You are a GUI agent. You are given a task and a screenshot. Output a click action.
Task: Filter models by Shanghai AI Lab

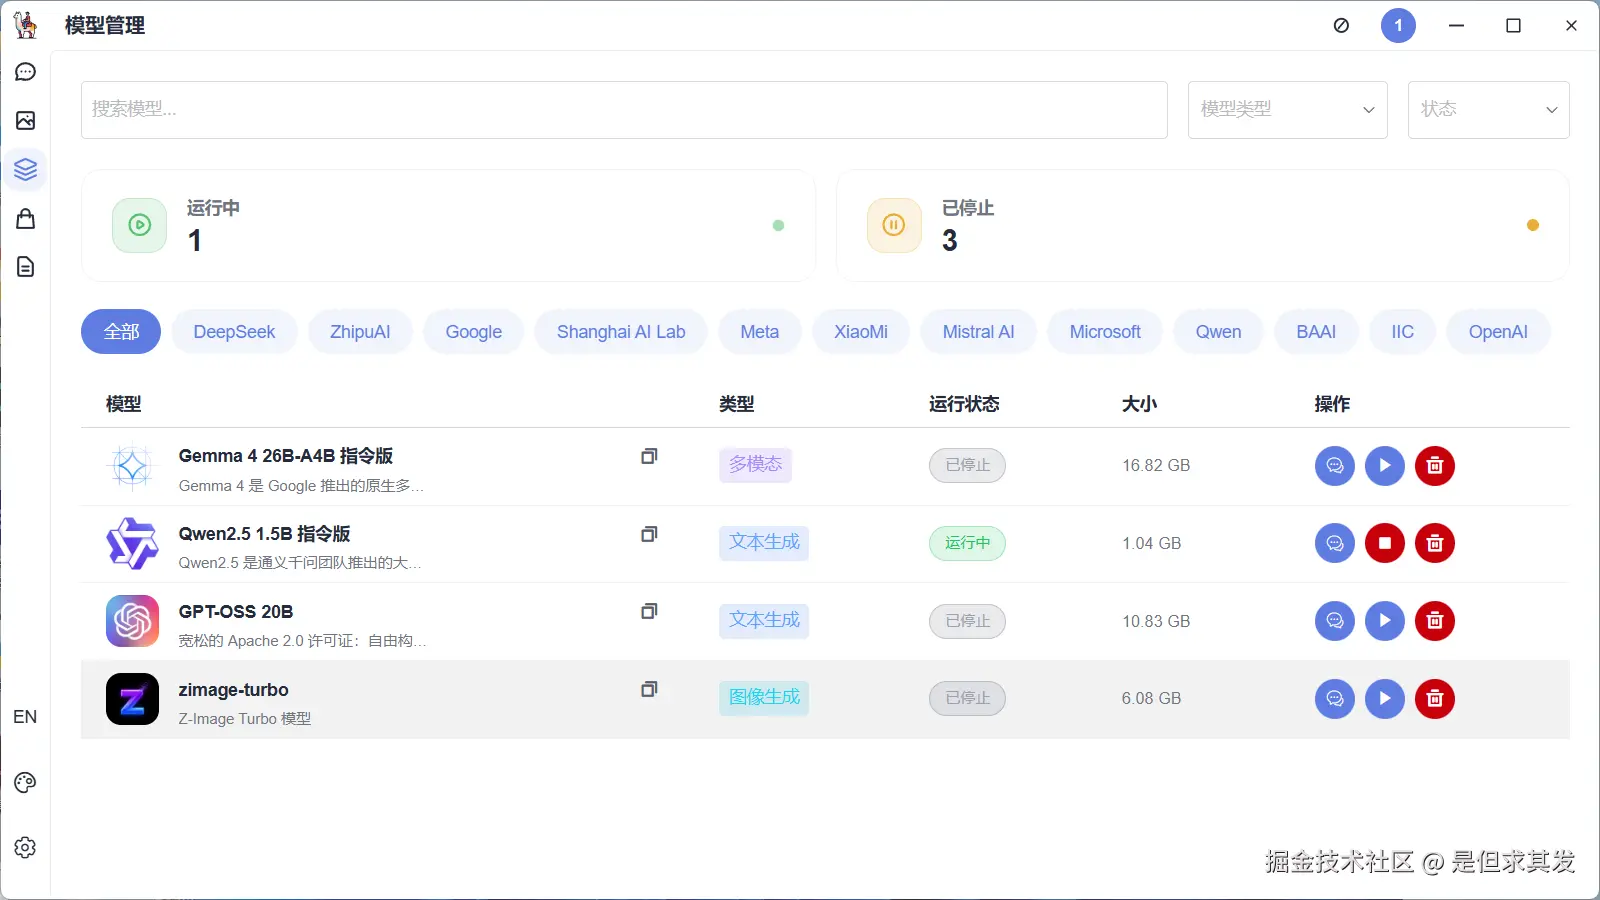point(621,332)
